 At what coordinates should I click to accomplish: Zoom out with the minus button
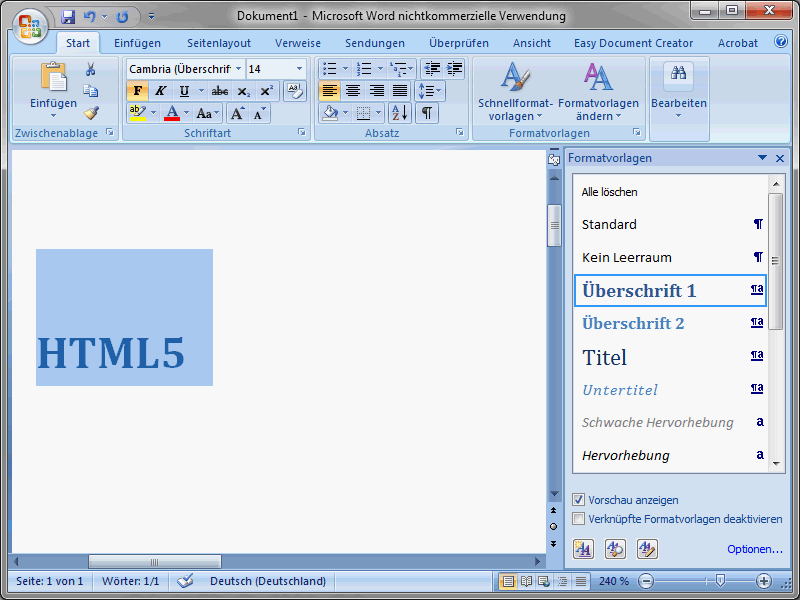[645, 581]
